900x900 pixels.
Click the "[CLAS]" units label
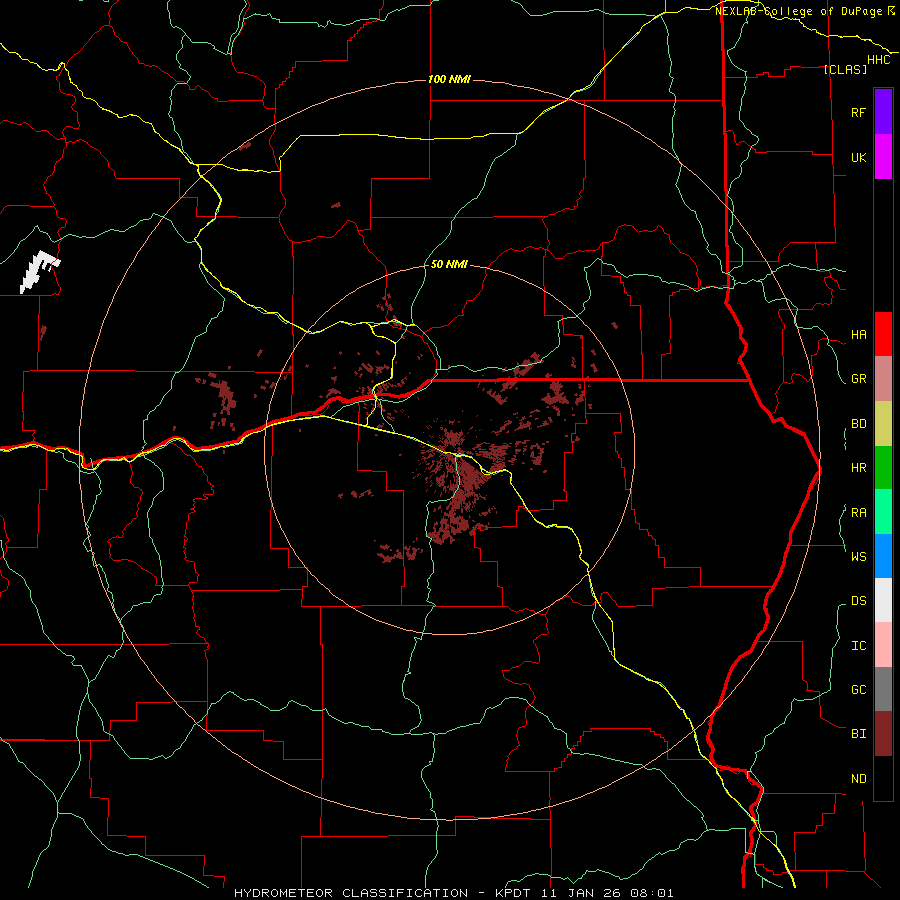coord(845,69)
